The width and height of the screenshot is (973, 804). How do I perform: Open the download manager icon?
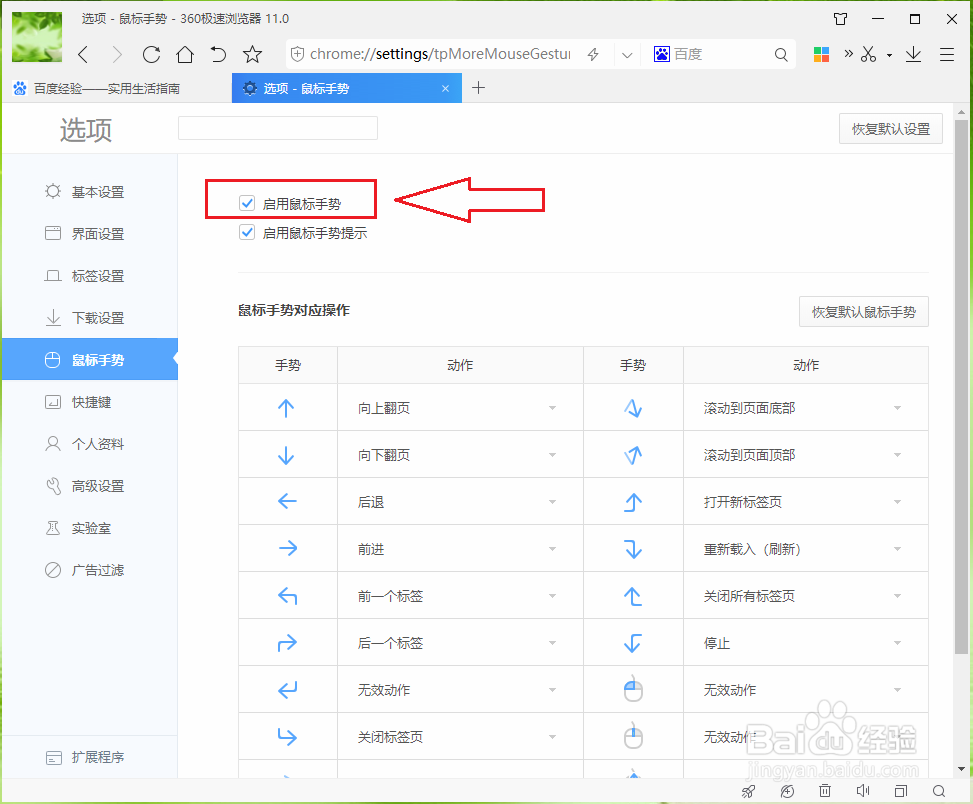tap(912, 54)
